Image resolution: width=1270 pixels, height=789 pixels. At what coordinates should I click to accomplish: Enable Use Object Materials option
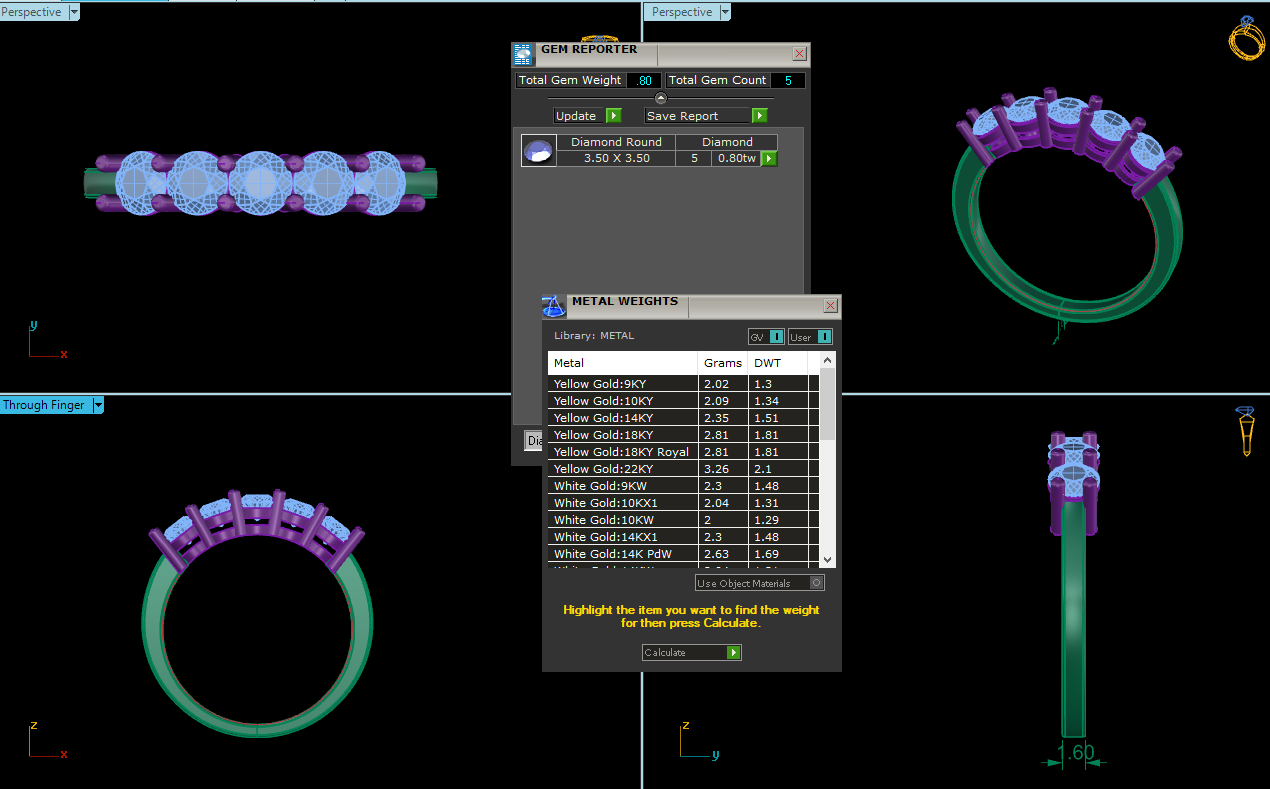click(816, 583)
